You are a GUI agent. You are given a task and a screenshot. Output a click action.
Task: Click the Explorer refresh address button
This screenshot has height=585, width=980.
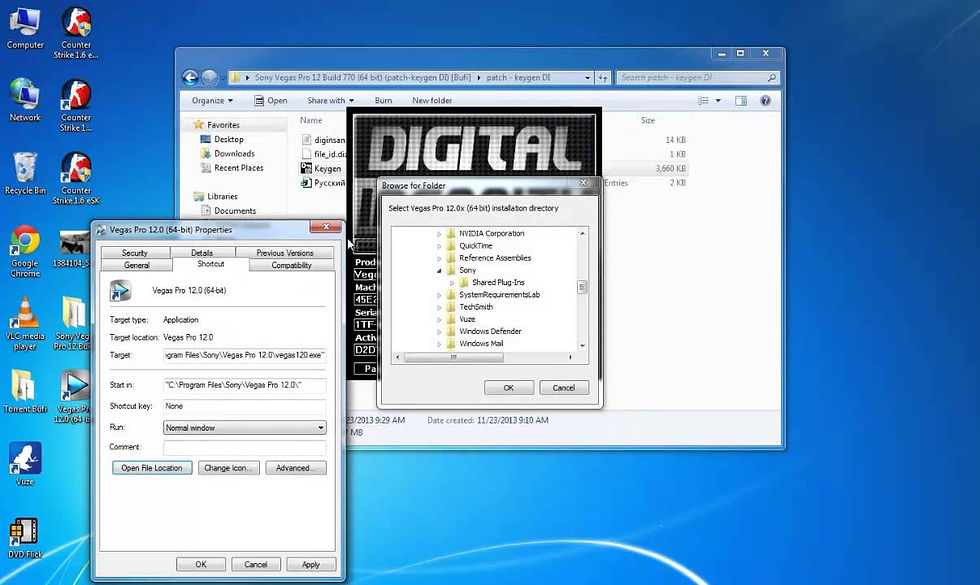pyautogui.click(x=603, y=78)
